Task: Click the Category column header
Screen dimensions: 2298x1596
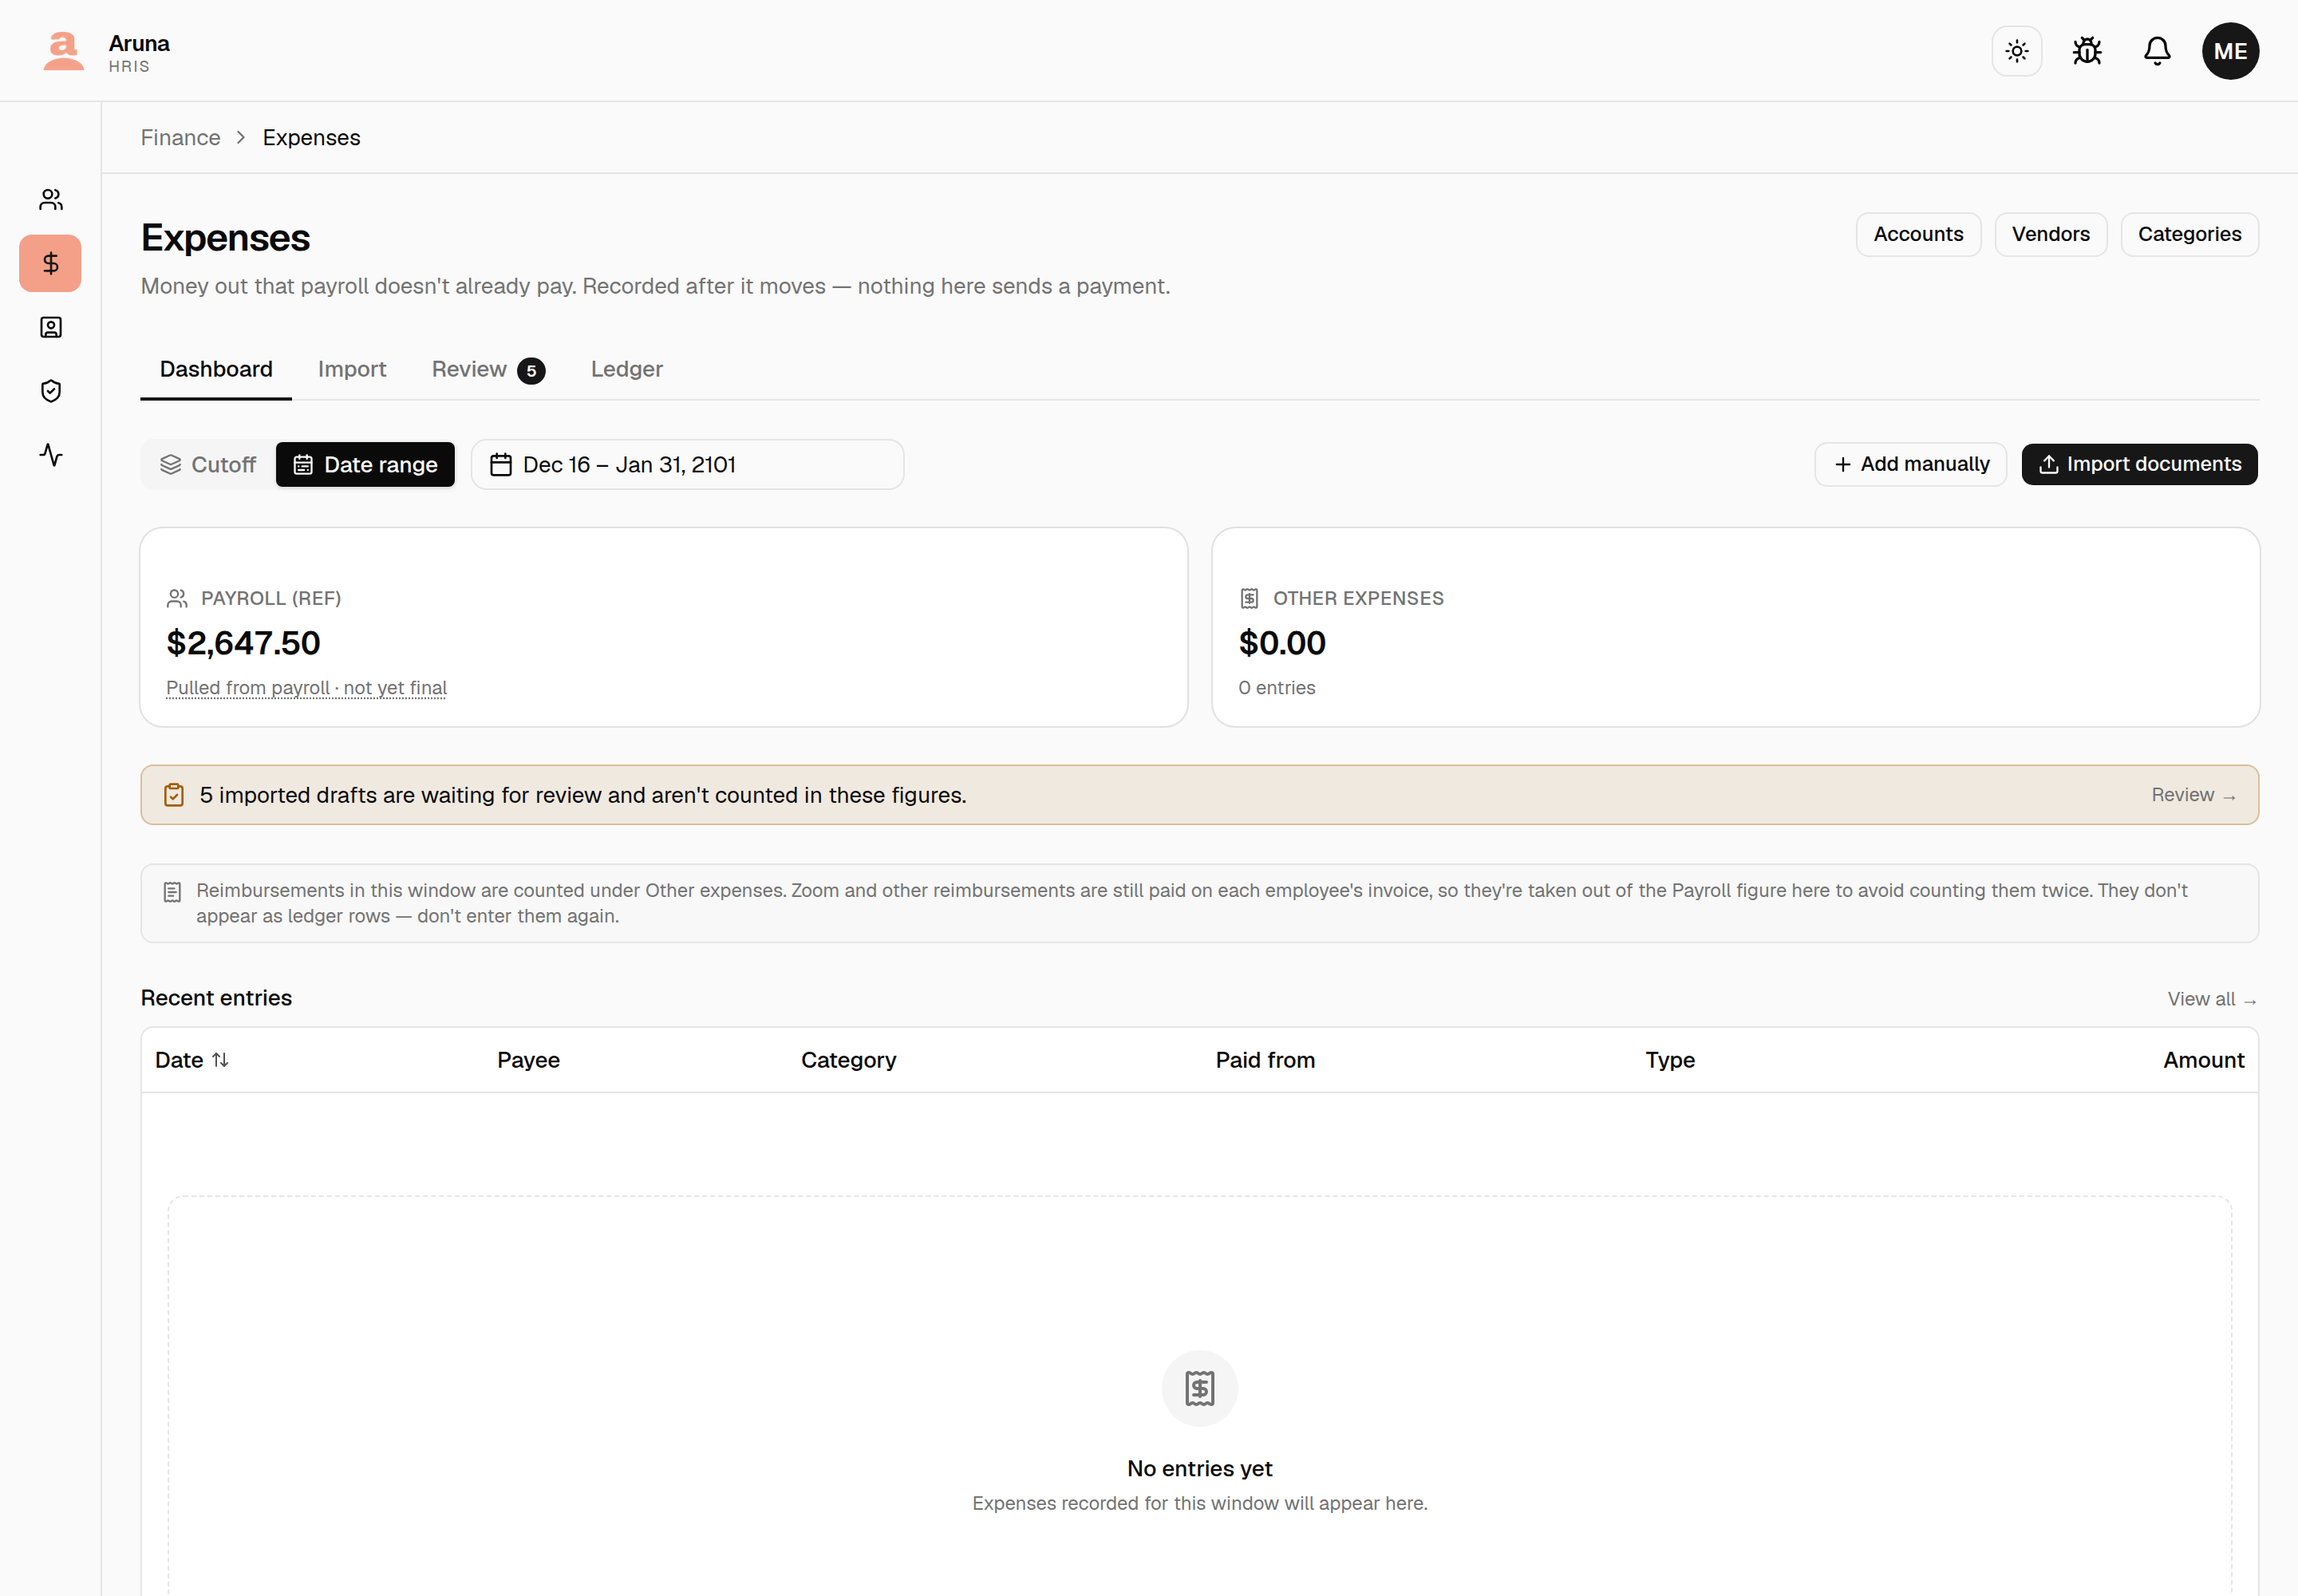Action: coord(848,1060)
